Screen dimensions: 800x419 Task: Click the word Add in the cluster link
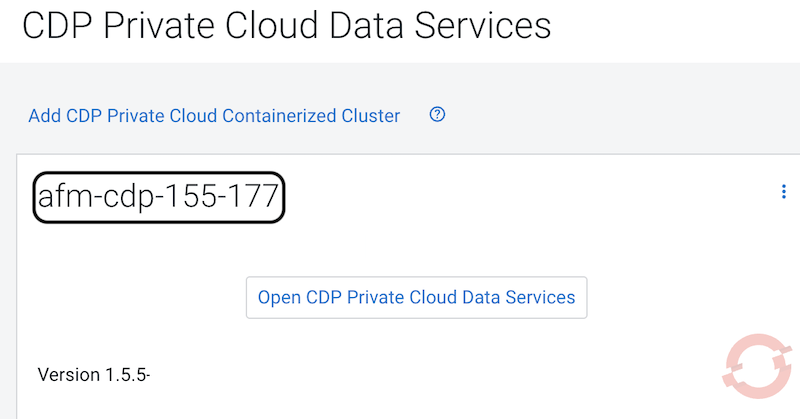[44, 116]
